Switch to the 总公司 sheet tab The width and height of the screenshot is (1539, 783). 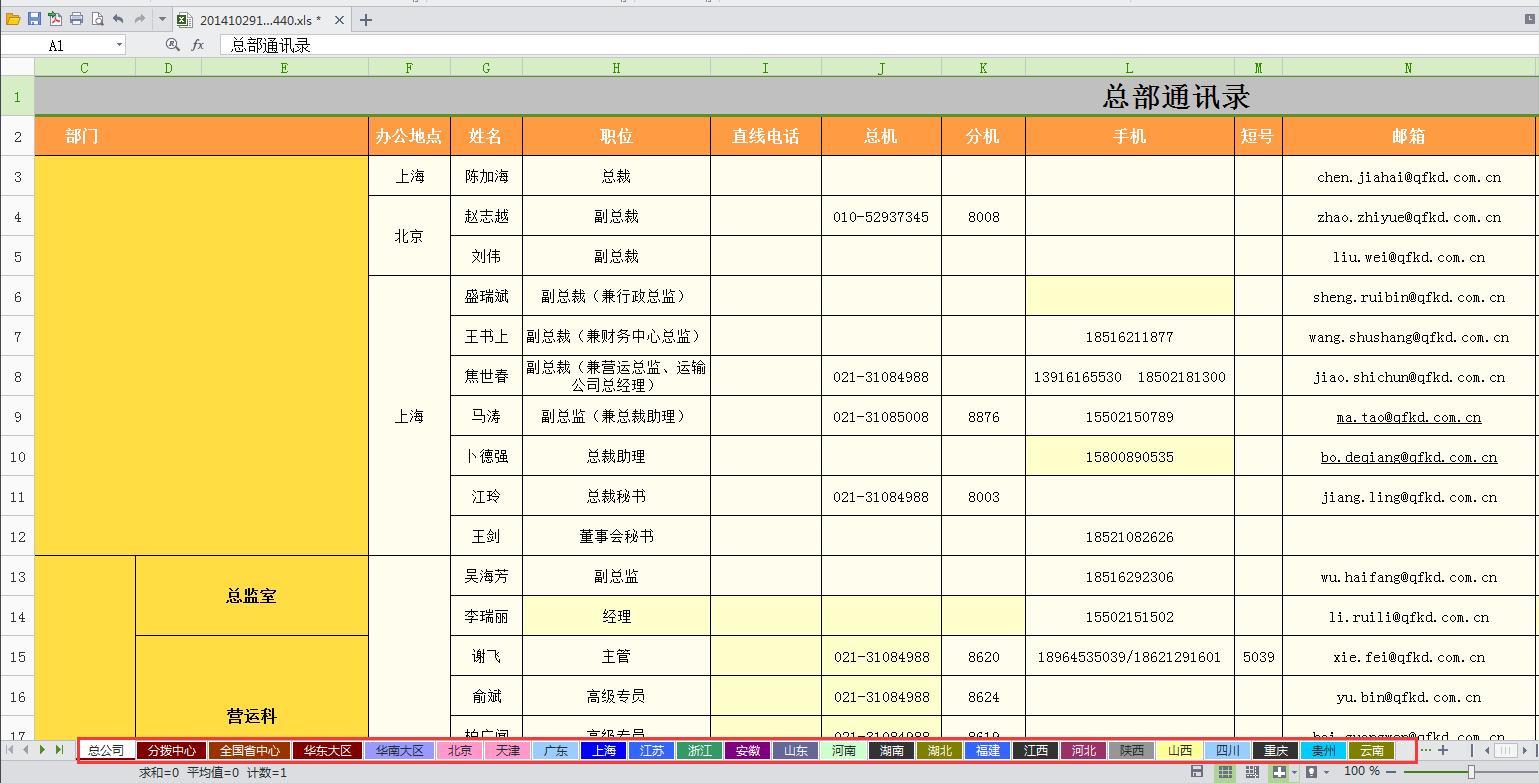(x=106, y=750)
